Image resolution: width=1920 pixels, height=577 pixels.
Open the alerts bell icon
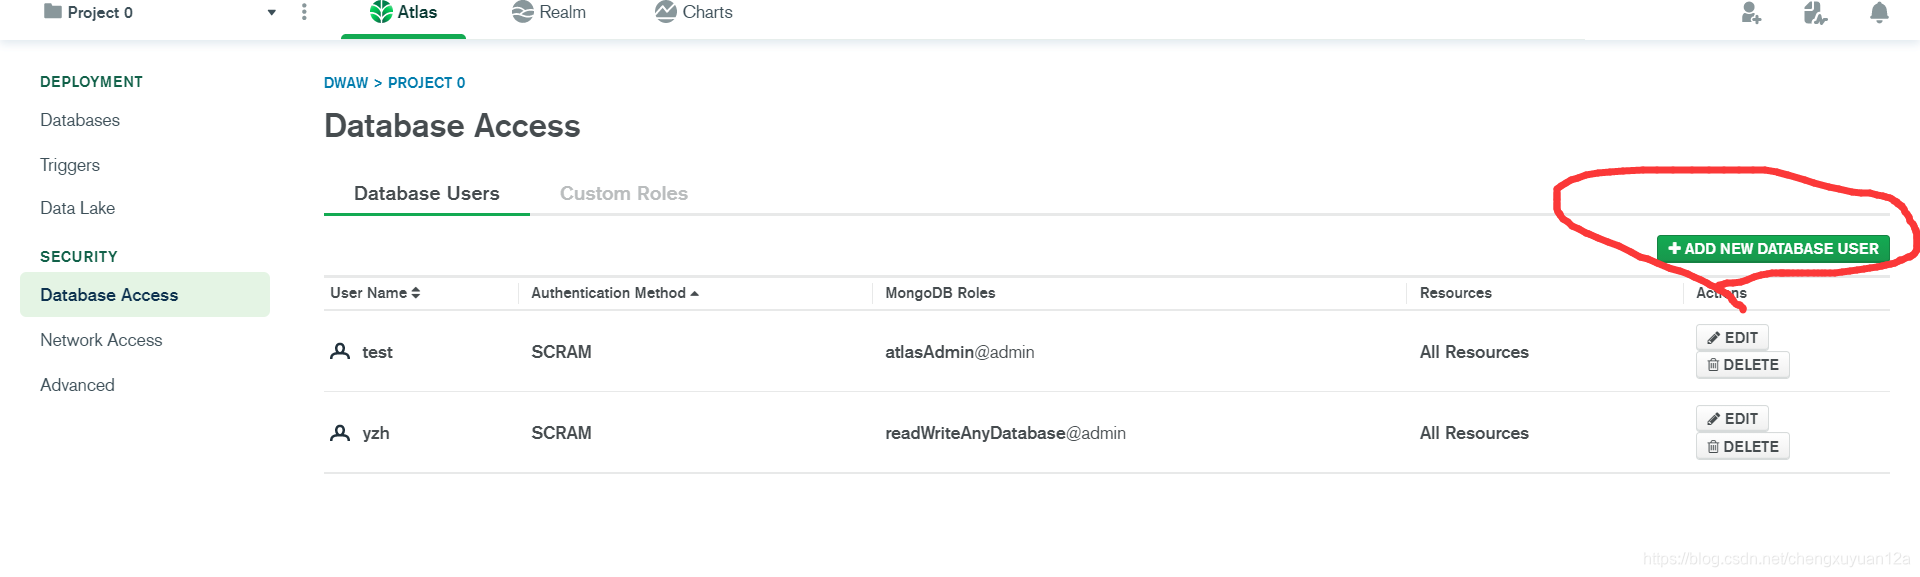(1879, 13)
